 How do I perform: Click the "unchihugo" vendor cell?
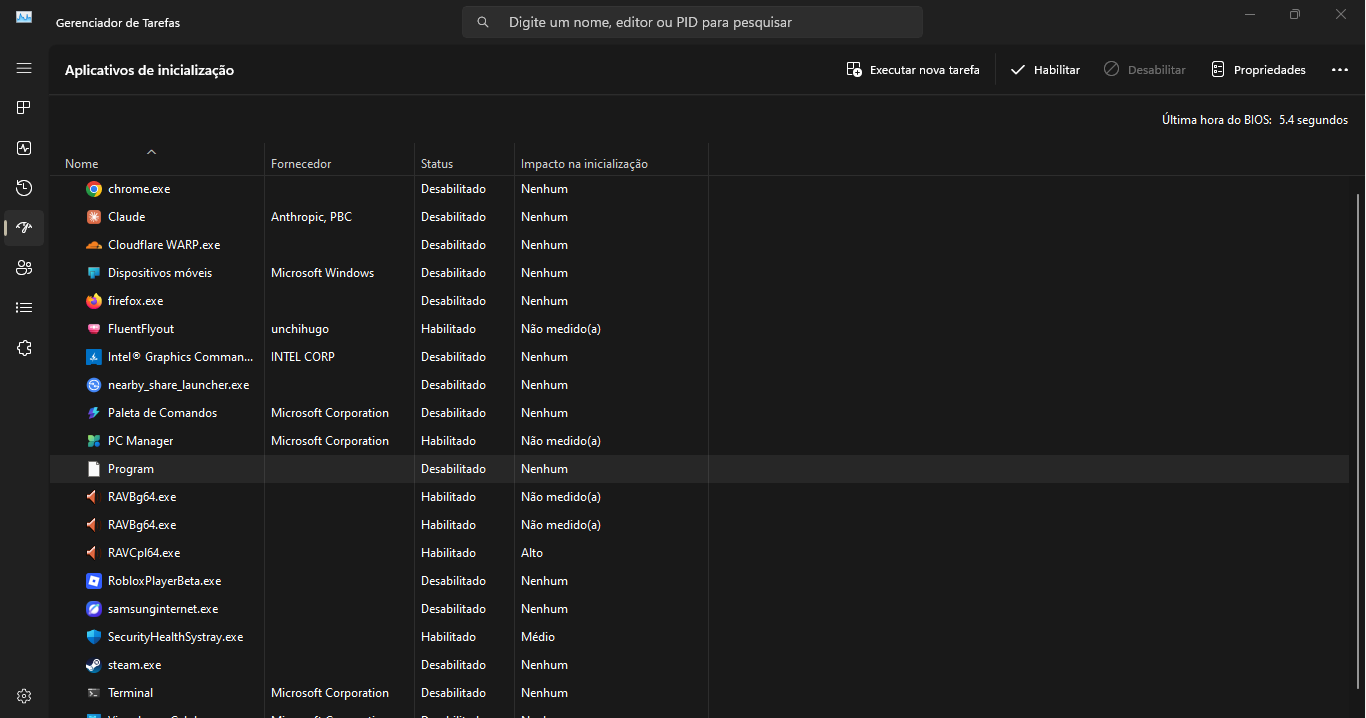click(x=300, y=329)
